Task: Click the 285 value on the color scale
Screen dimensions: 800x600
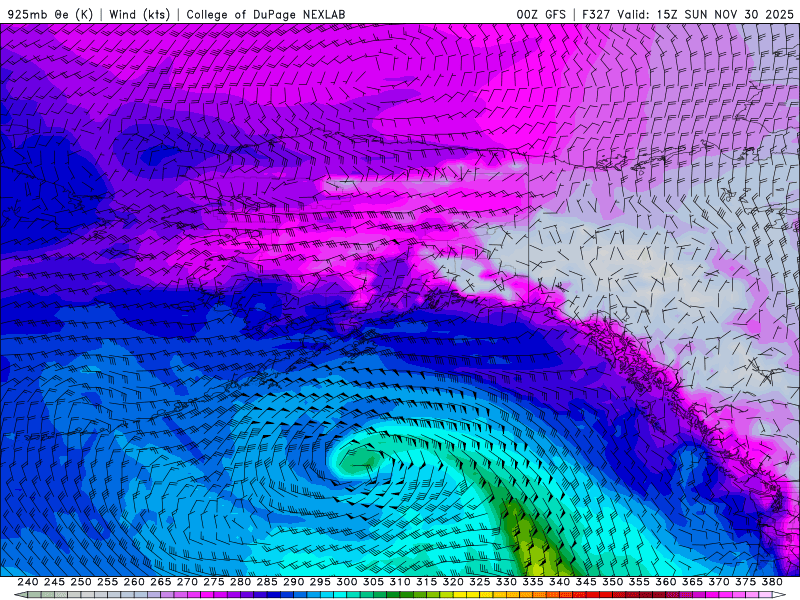Action: pos(266,582)
